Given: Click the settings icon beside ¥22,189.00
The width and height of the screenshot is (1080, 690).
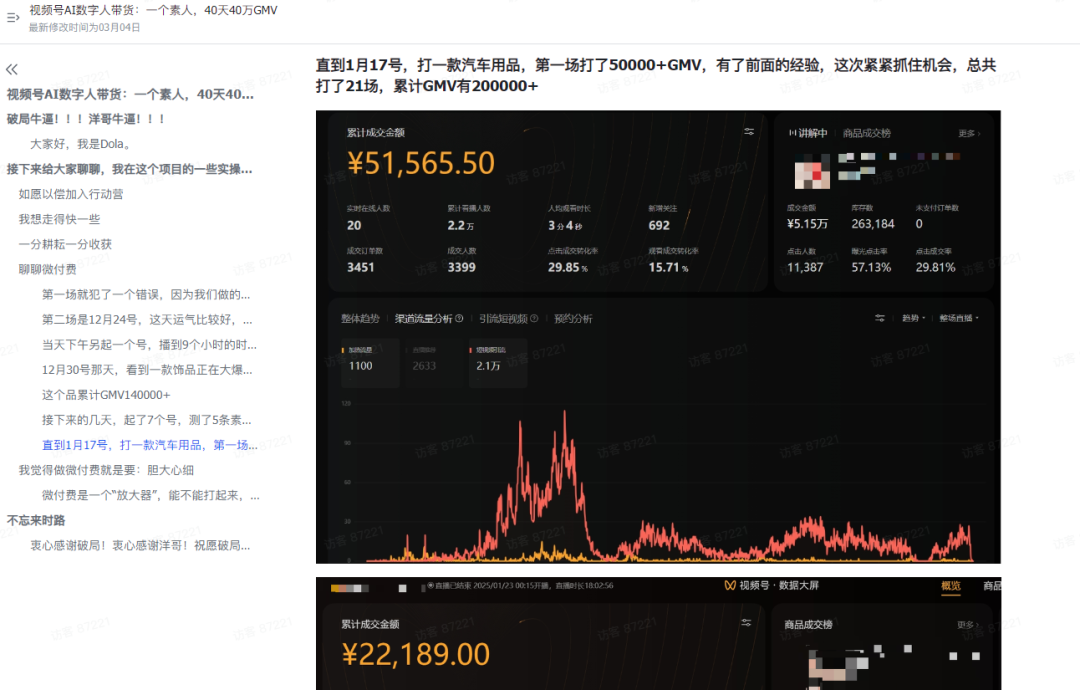Looking at the screenshot, I should [x=746, y=623].
